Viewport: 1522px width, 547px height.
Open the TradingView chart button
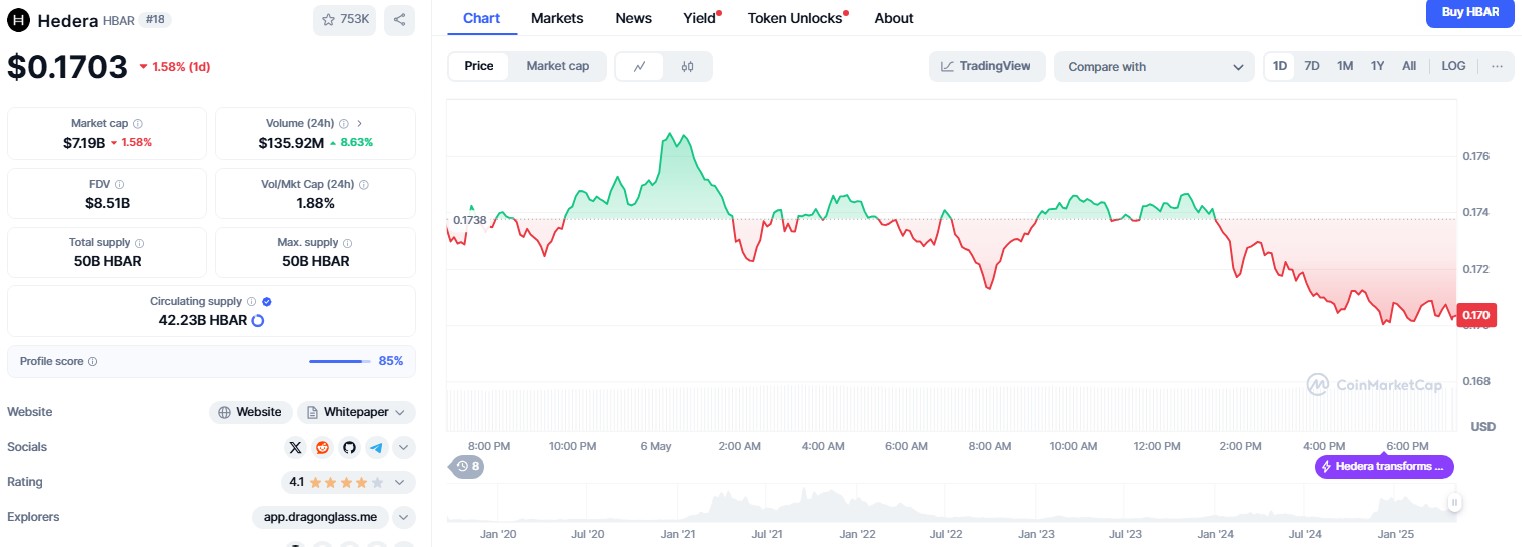coord(987,66)
